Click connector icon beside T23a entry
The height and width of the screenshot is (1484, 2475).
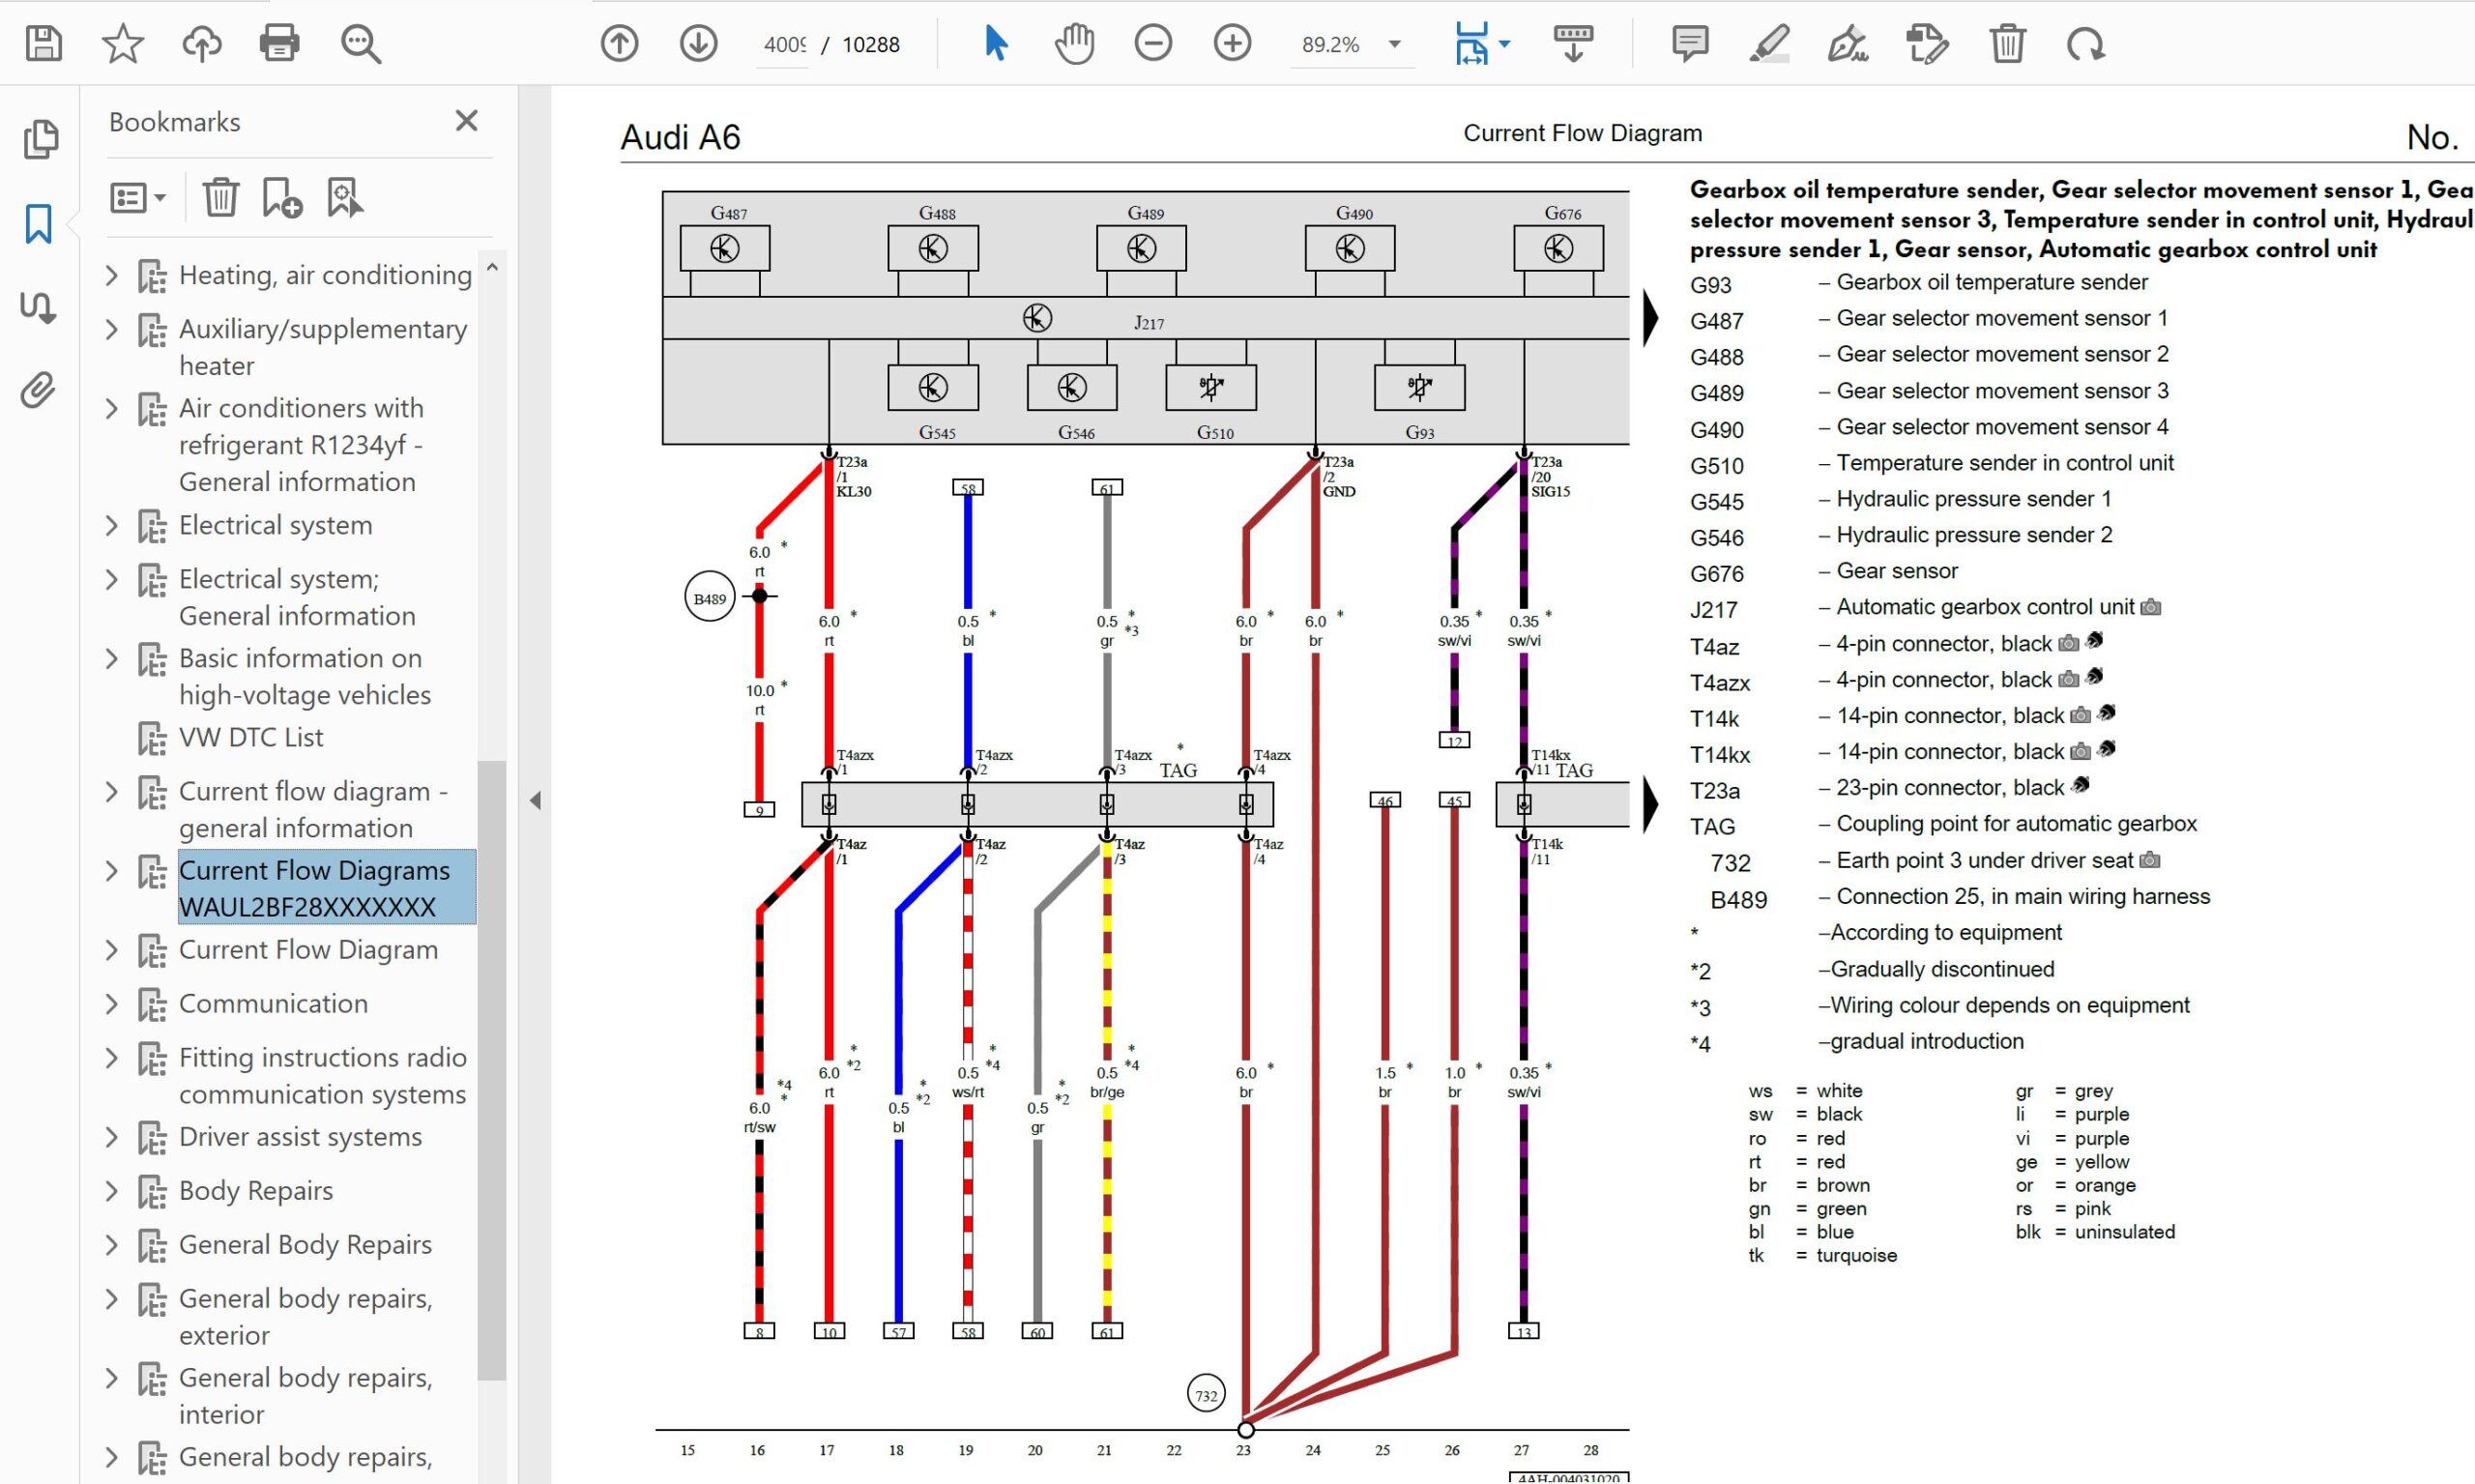pyautogui.click(x=2081, y=785)
